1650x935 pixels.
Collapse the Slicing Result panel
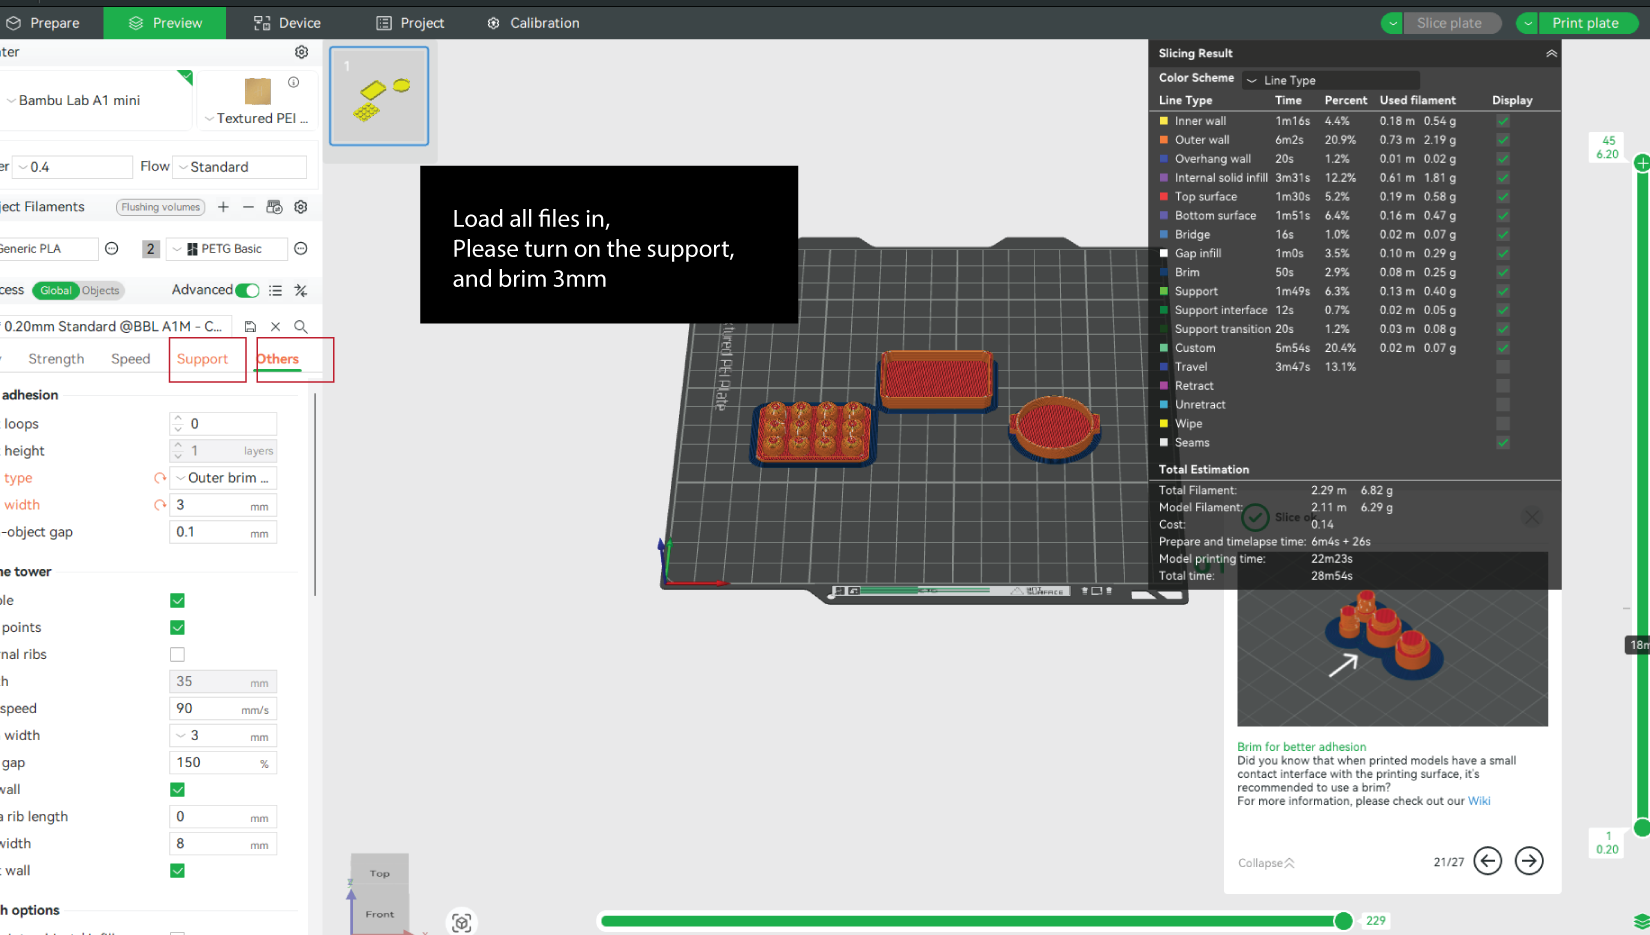point(1551,54)
